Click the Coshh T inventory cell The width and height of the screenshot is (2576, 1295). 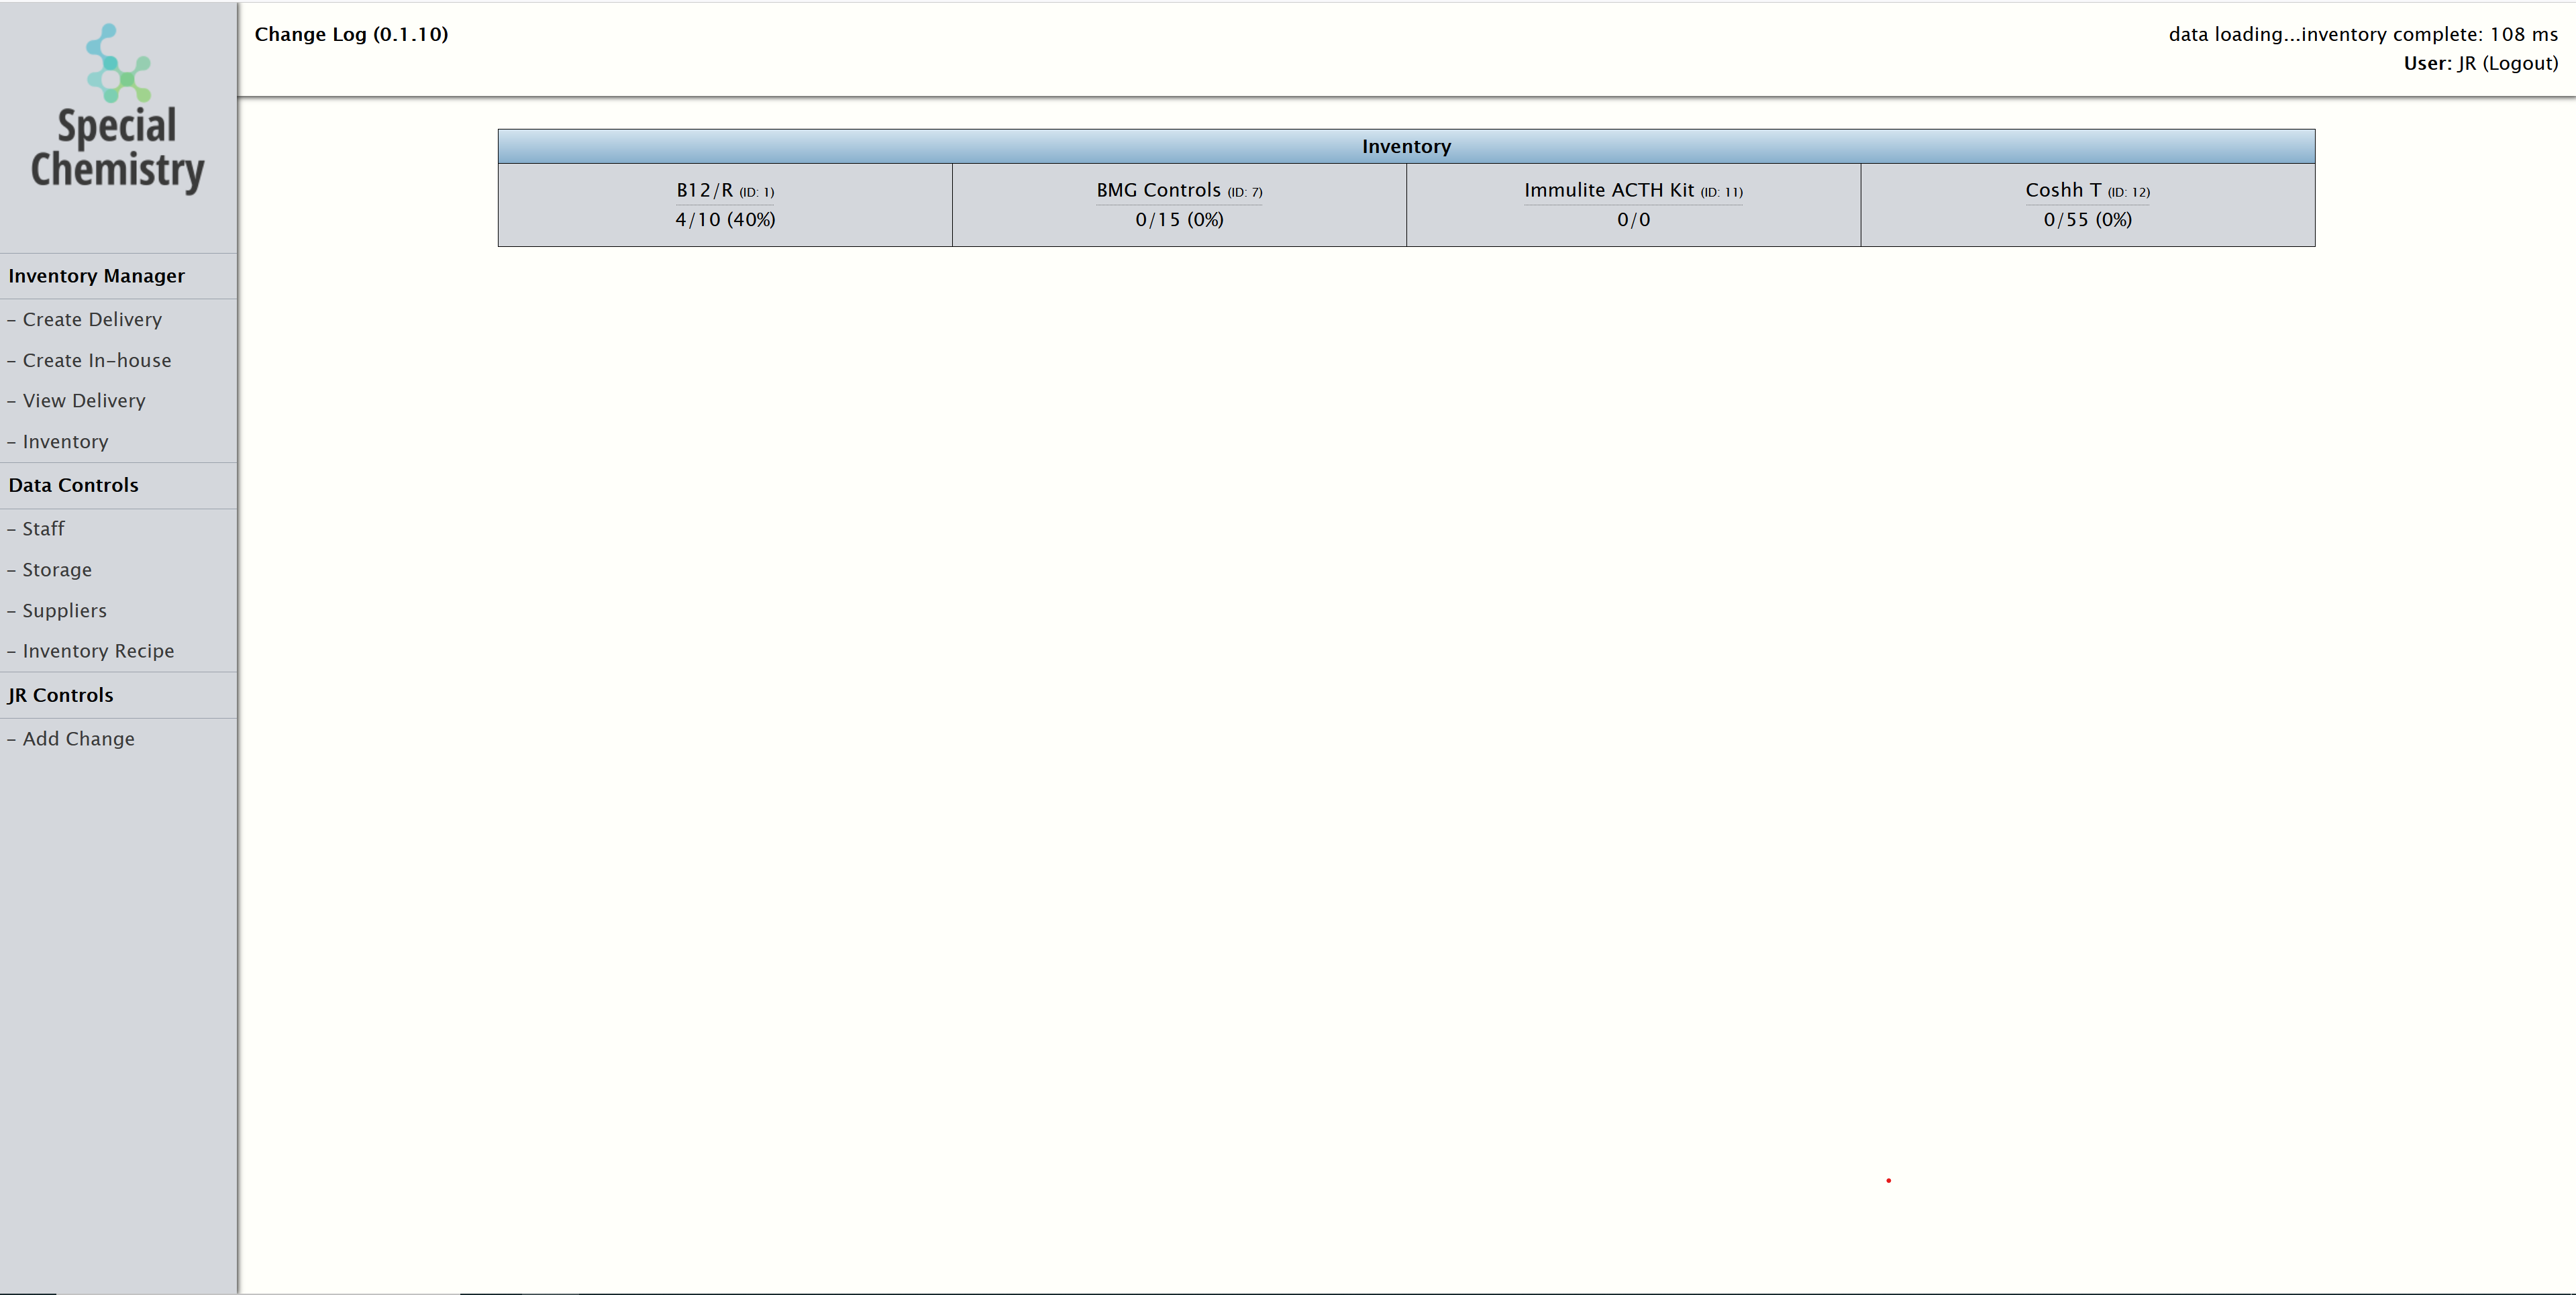(2087, 204)
